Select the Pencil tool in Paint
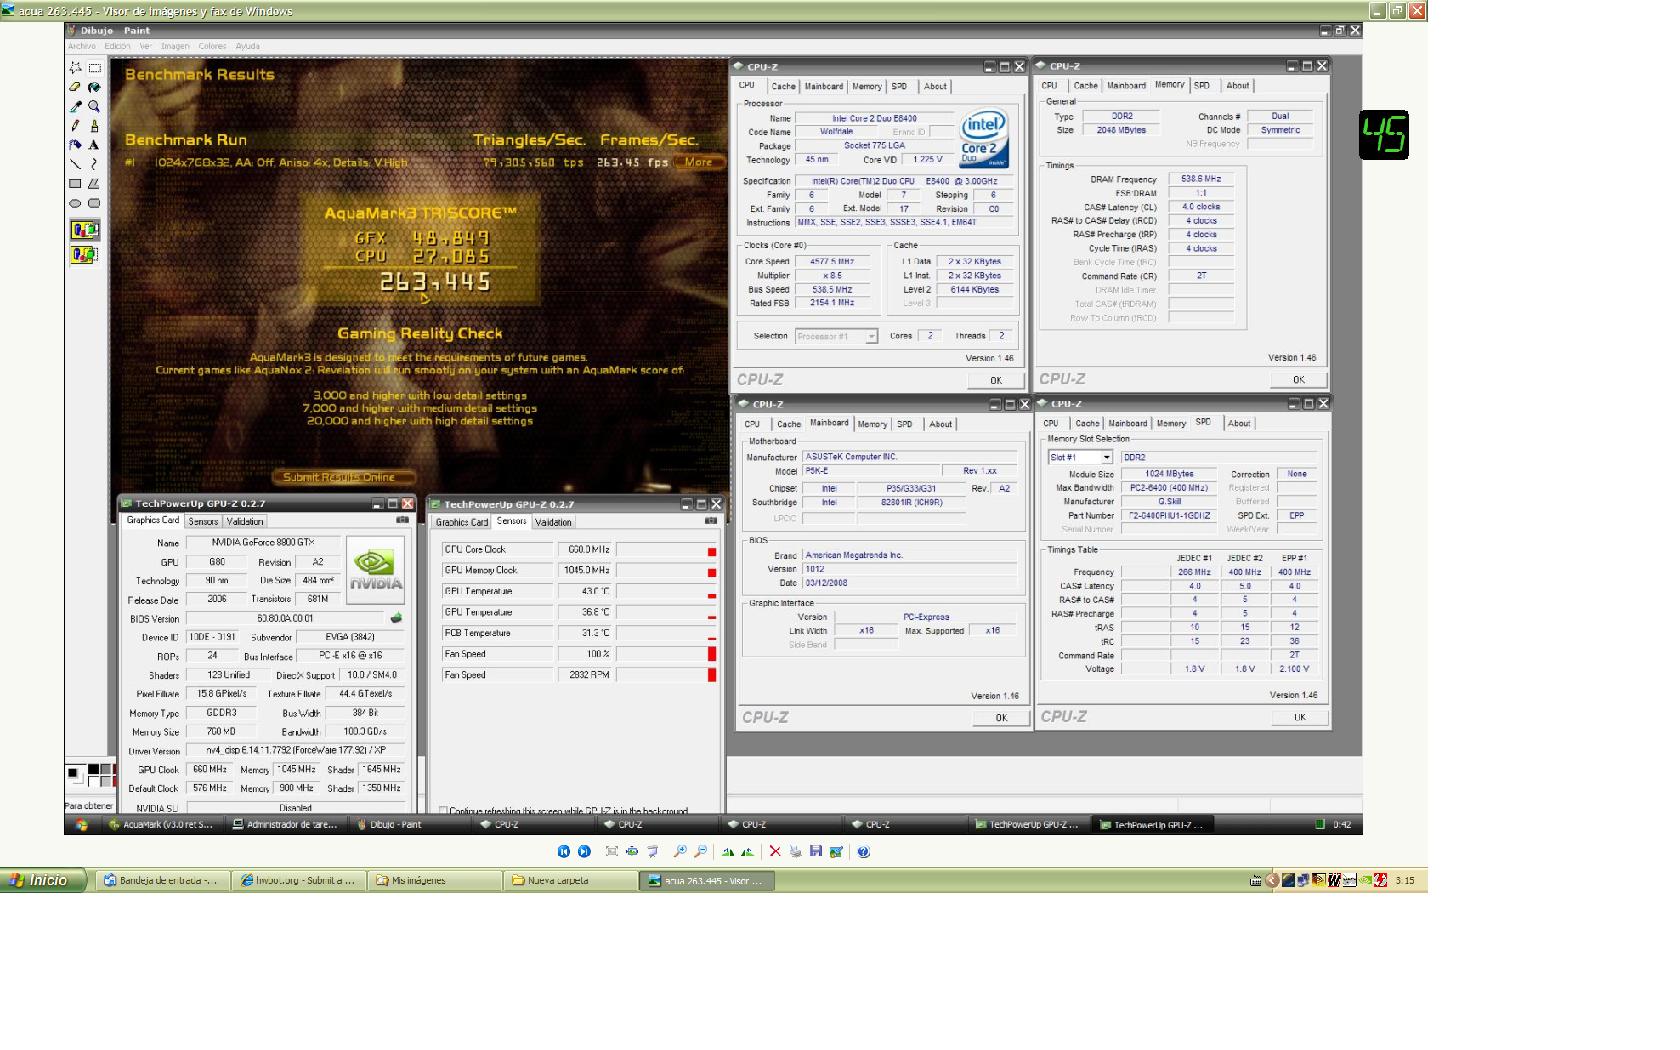This screenshot has width=1680, height=1050. (x=75, y=126)
